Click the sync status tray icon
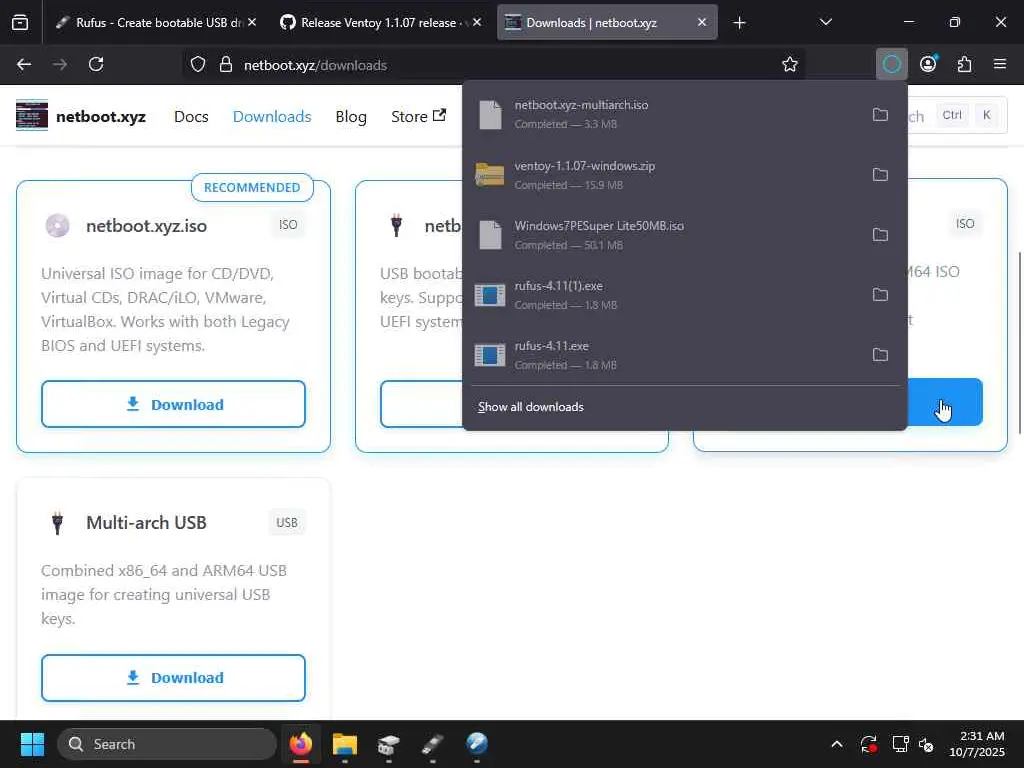Viewport: 1024px width, 768px height. tap(869, 744)
